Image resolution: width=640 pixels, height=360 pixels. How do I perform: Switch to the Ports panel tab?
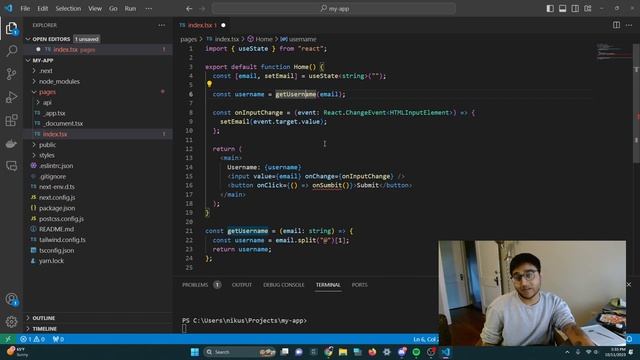(360, 285)
